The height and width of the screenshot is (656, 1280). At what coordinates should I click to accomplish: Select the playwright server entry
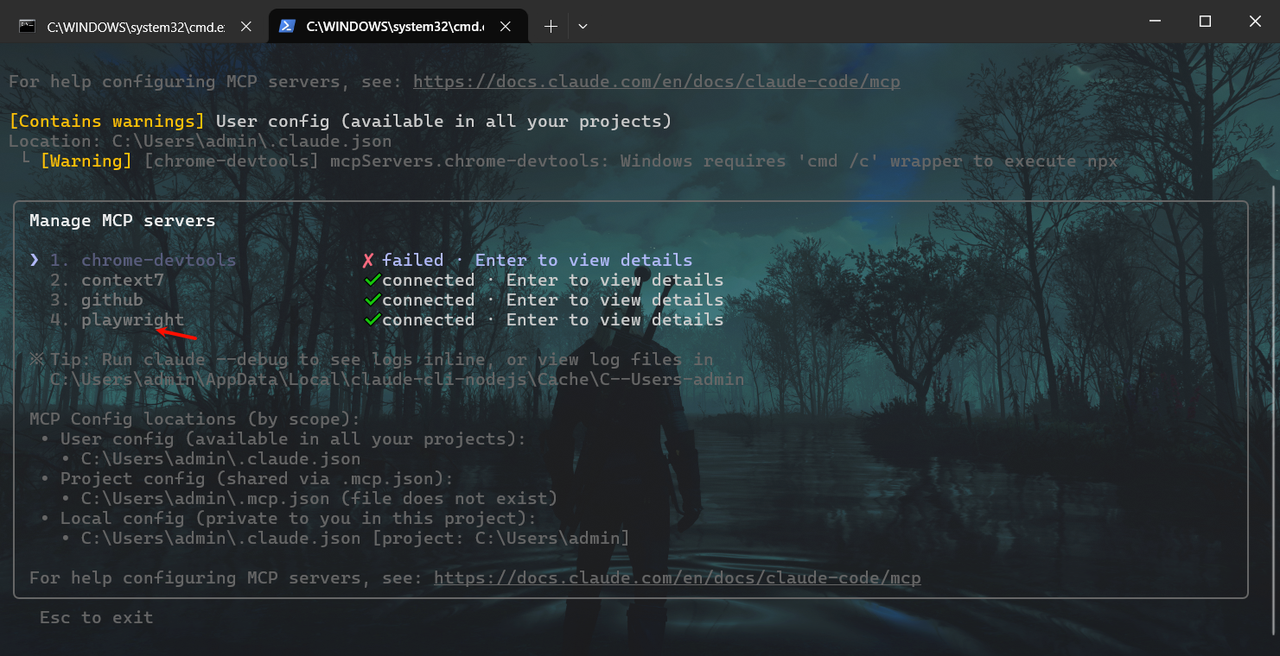point(132,319)
